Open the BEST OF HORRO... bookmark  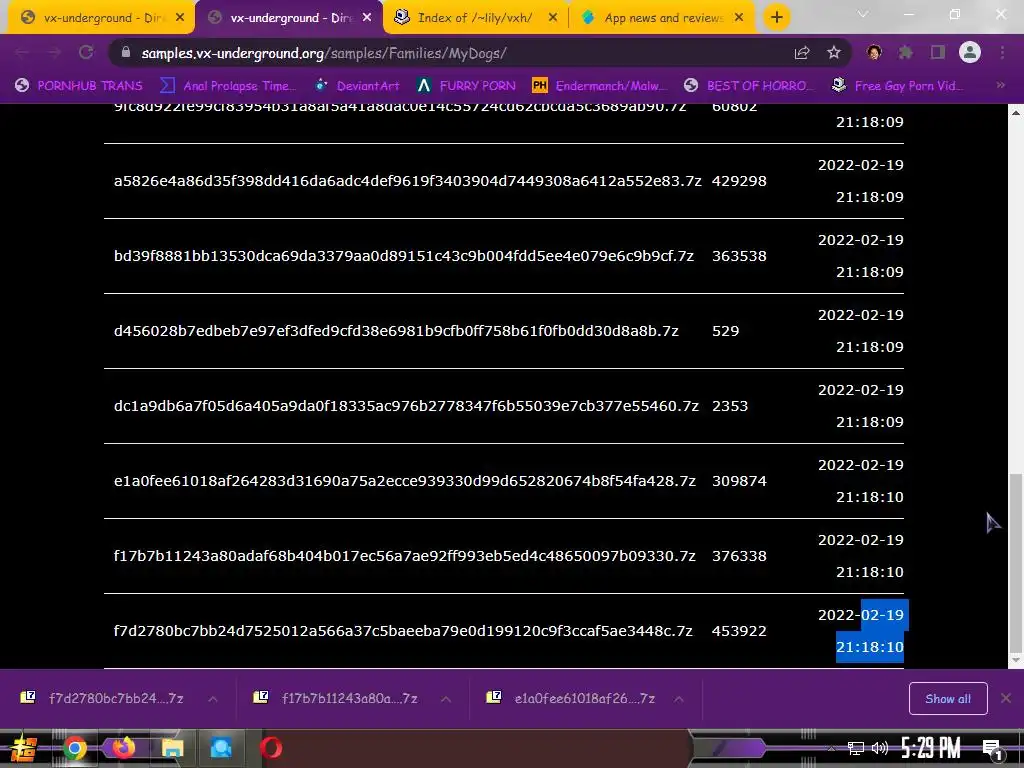(748, 86)
